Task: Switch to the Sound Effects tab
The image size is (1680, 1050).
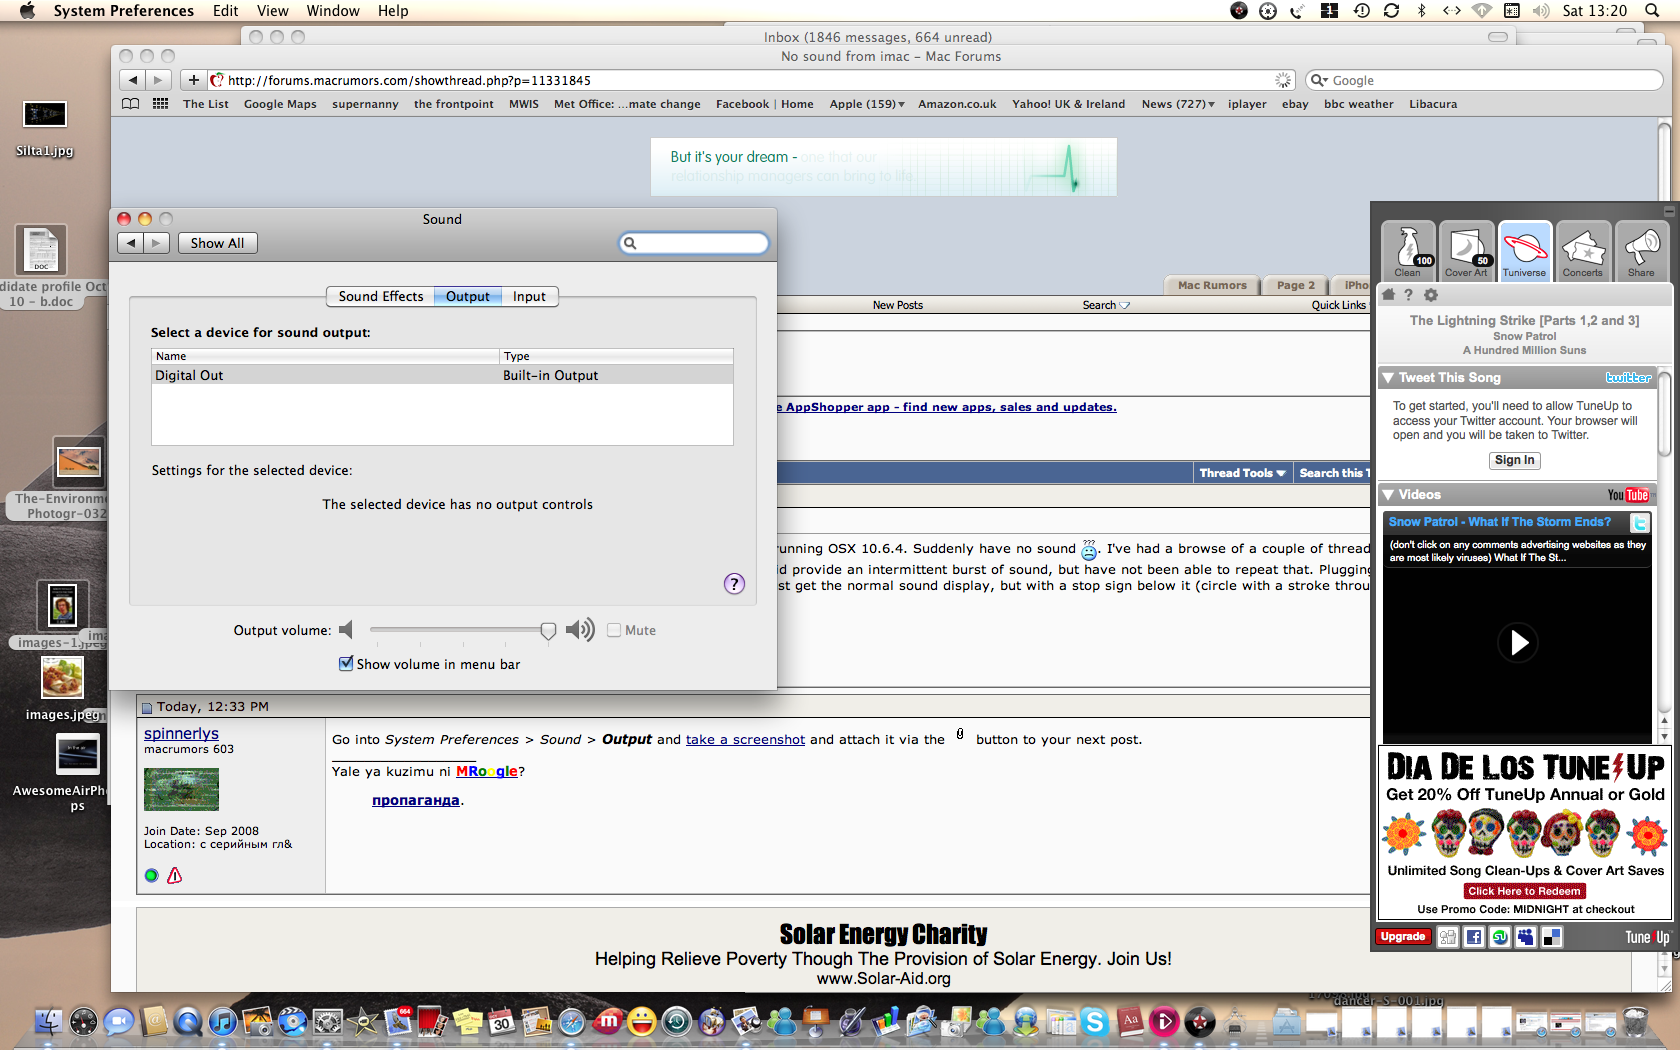Action: 380,296
